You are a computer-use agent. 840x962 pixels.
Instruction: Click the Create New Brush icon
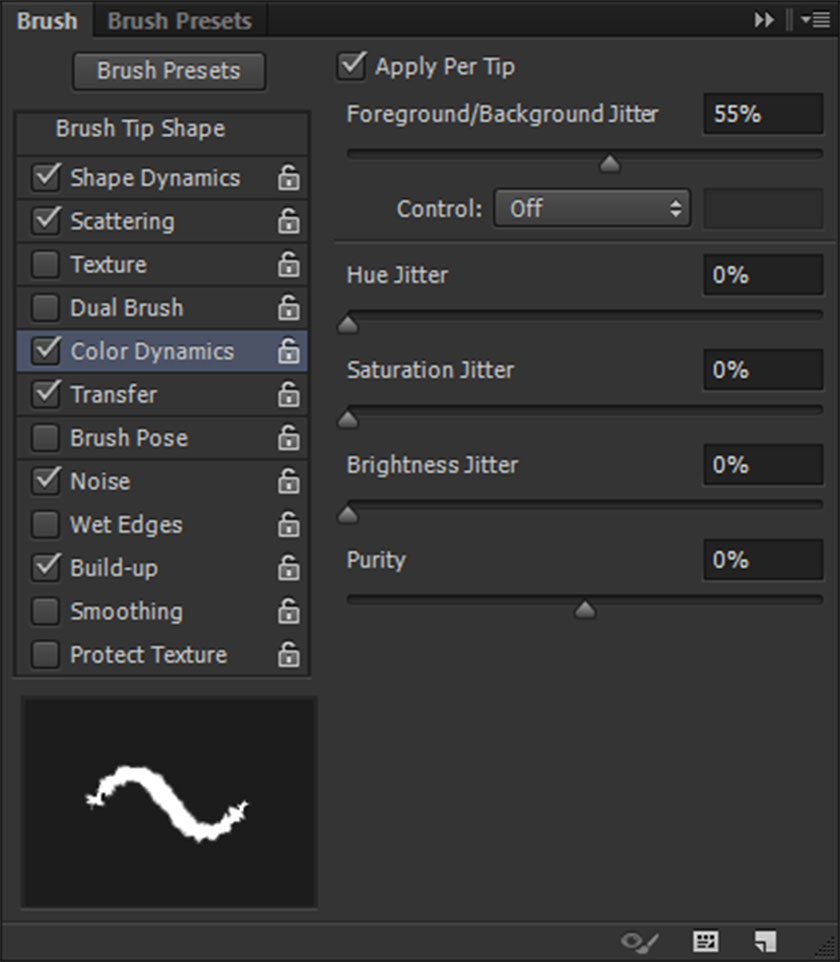(766, 941)
